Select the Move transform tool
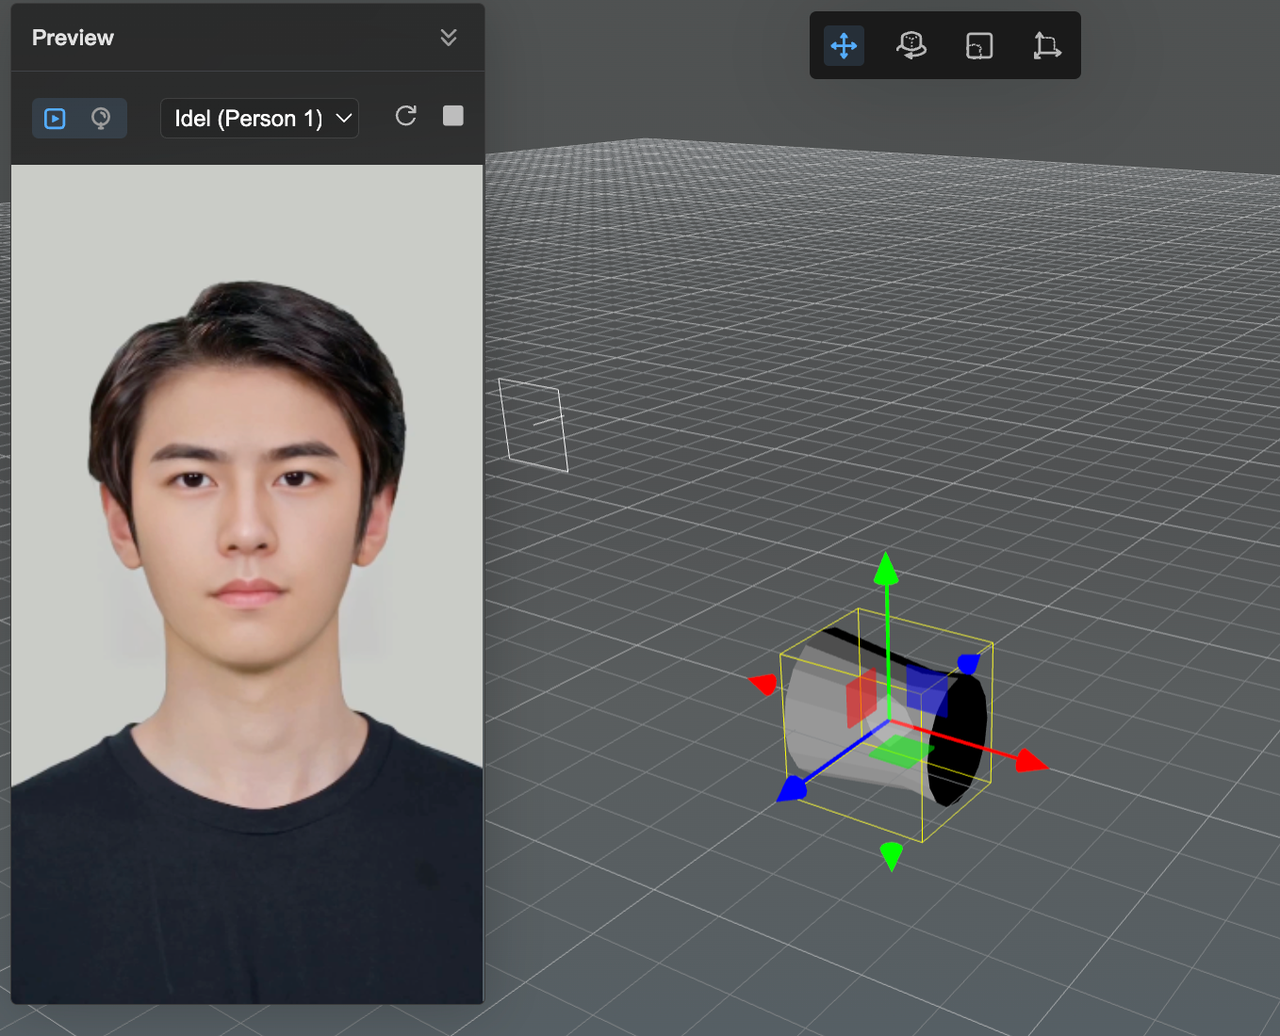The width and height of the screenshot is (1280, 1036). 844,46
